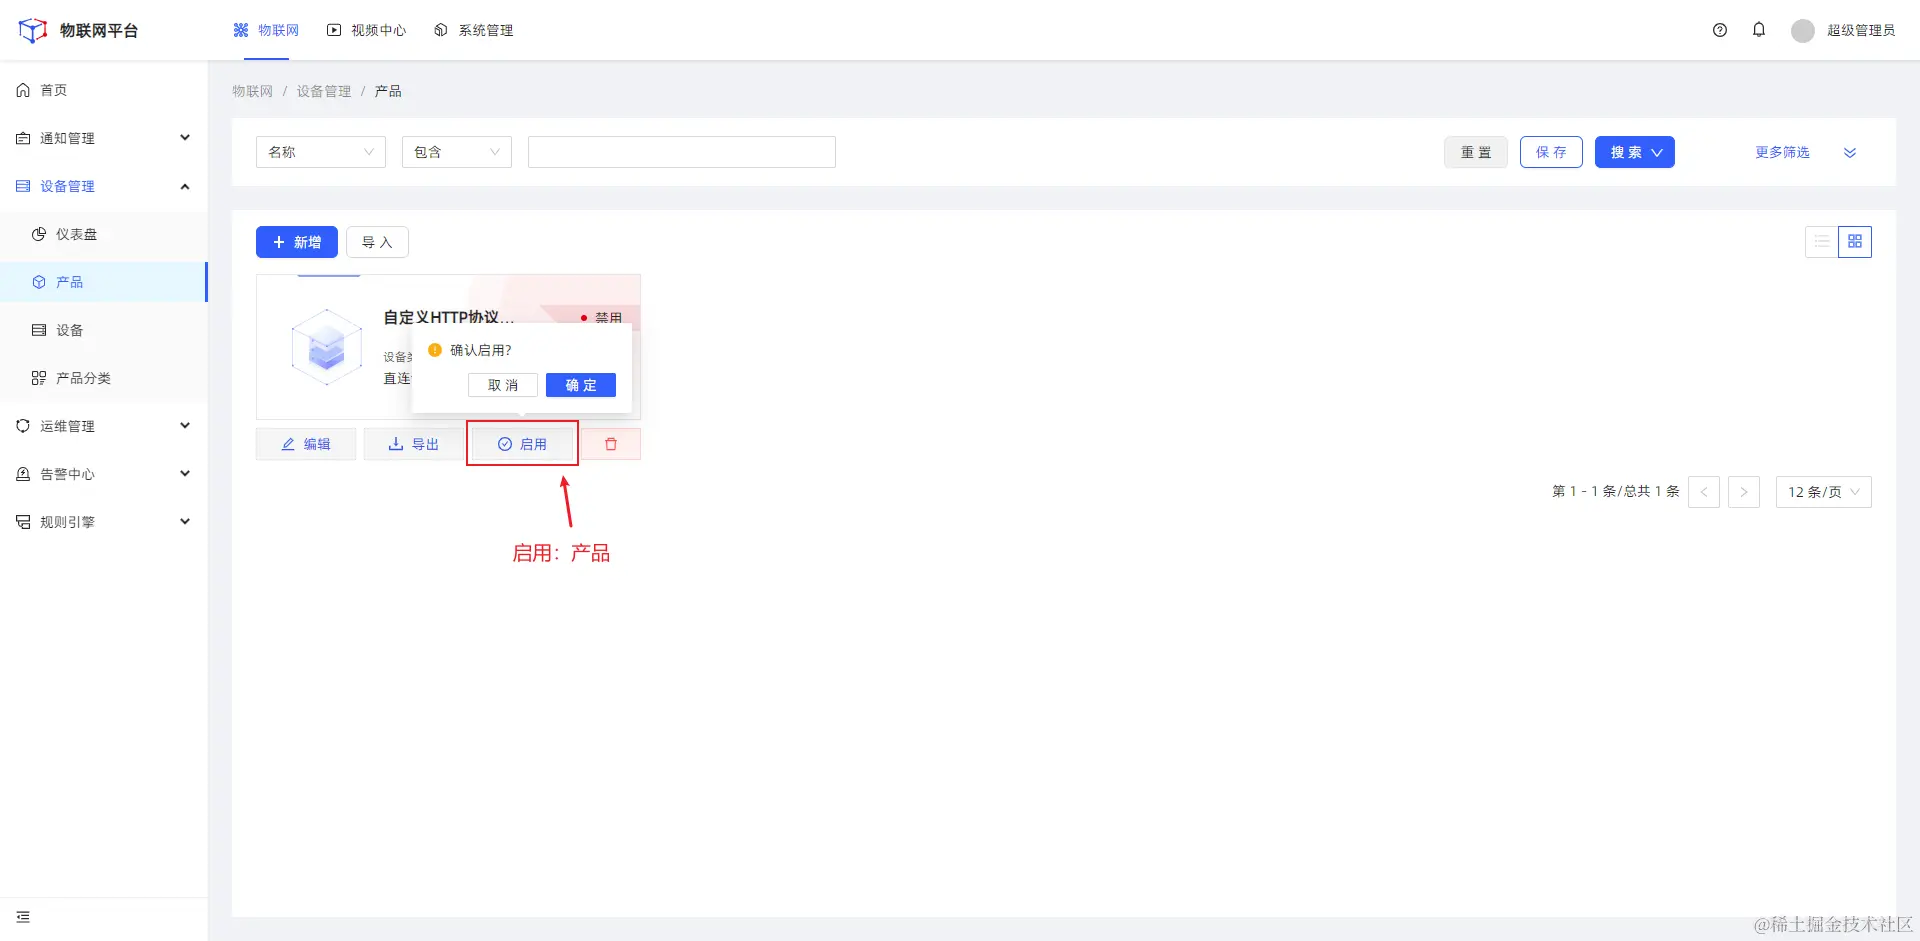
Task: Click the 仪表盘 dashboard icon
Action: click(x=39, y=234)
